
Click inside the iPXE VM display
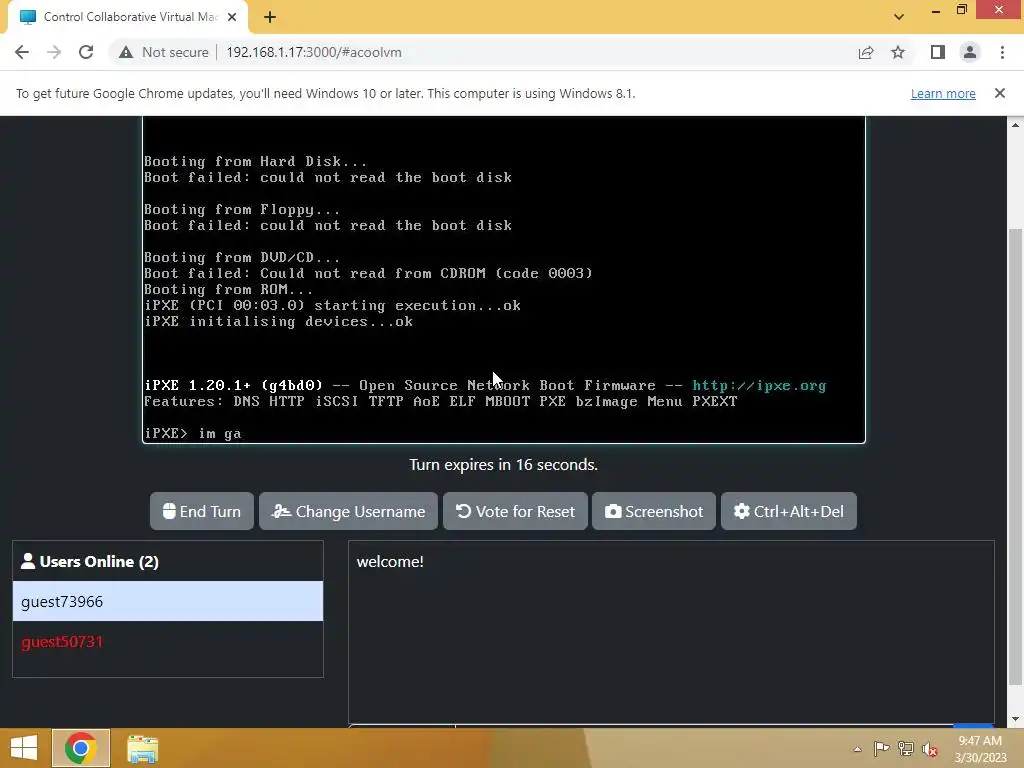[504, 280]
